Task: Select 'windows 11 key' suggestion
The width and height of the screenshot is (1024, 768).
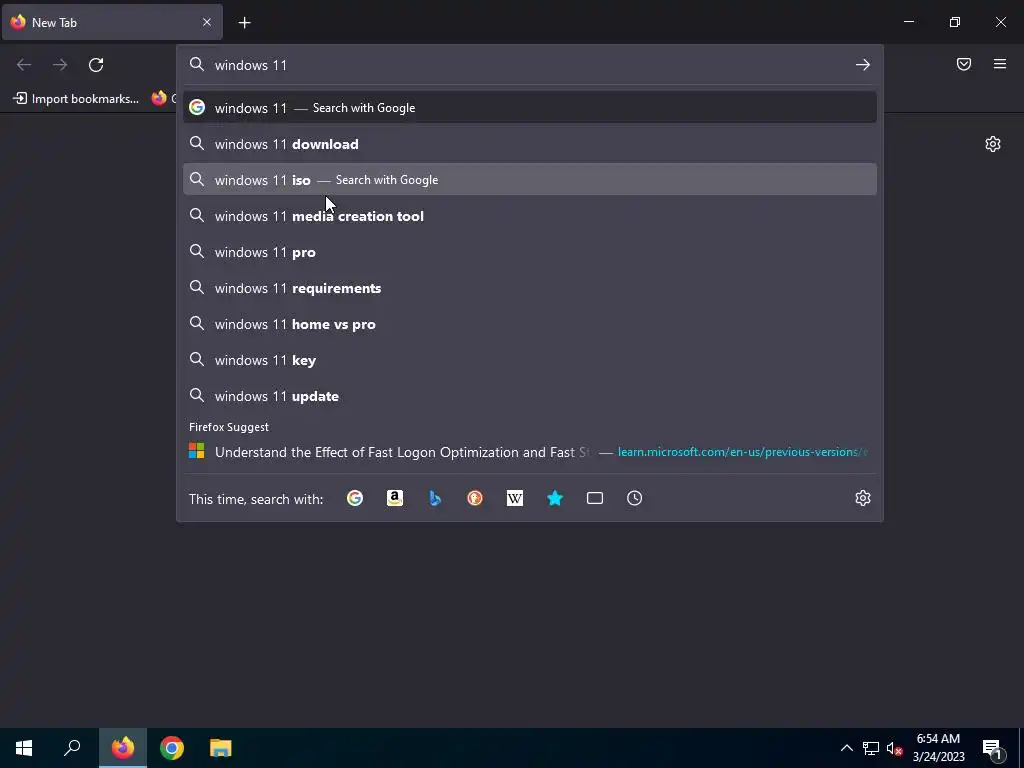Action: [530, 360]
